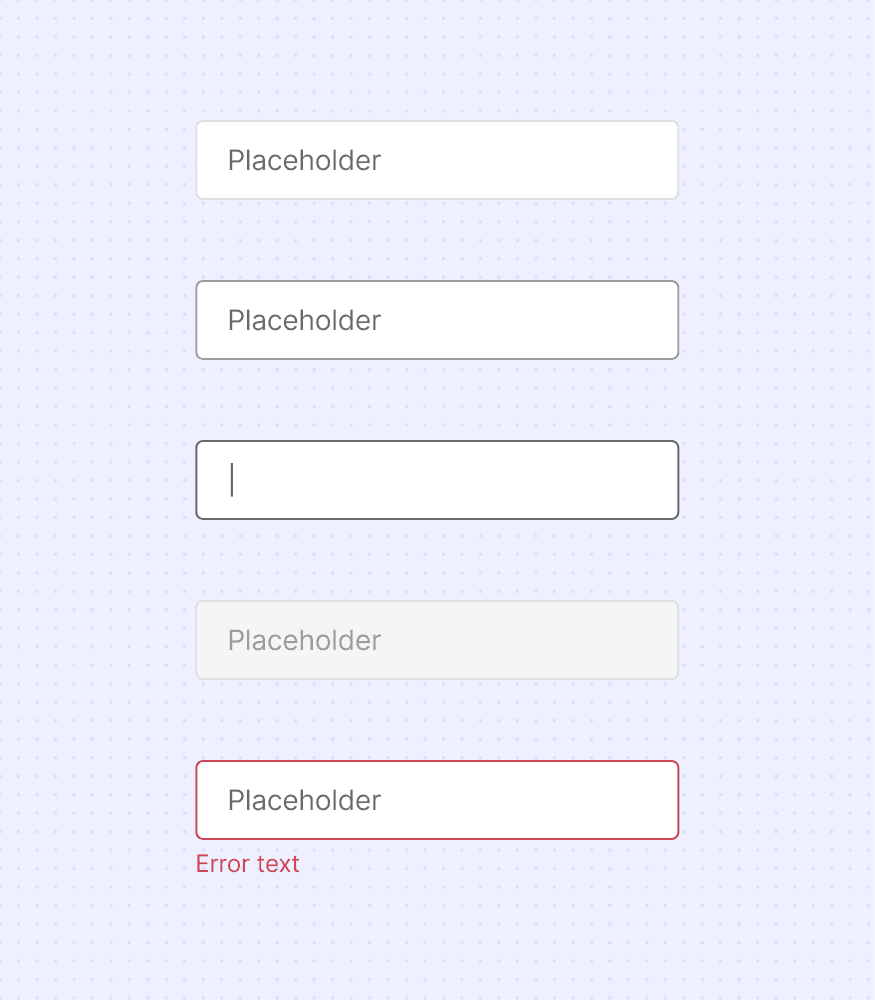Click dotted canvas area below the Error text
Image resolution: width=875 pixels, height=1000 pixels.
(437, 938)
